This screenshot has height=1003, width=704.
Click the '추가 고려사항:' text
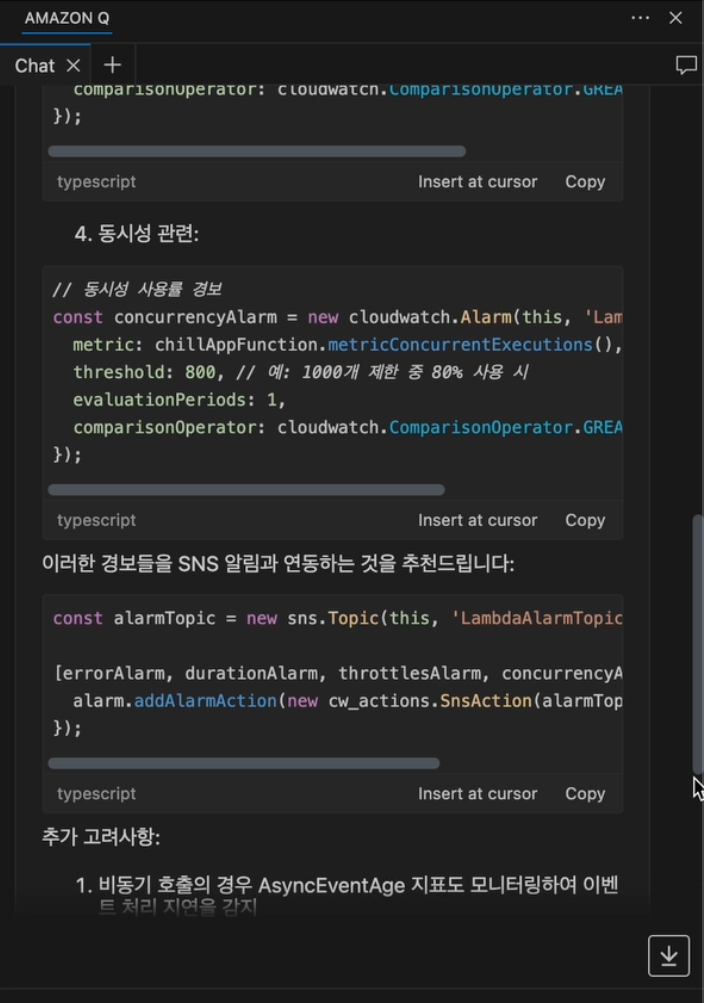point(101,837)
